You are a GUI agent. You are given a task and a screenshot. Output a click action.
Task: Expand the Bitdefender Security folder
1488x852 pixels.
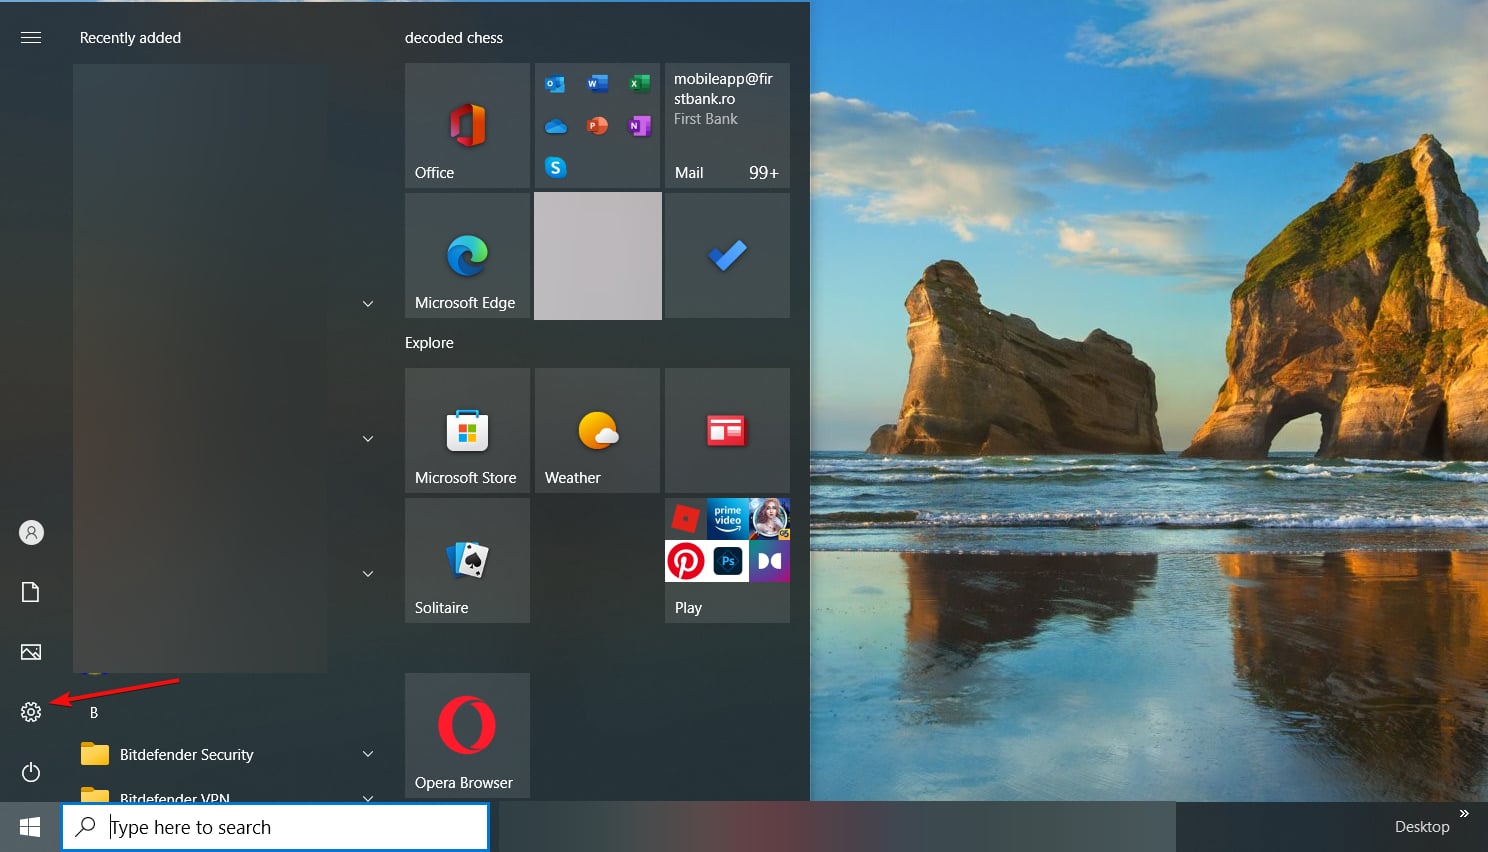367,753
